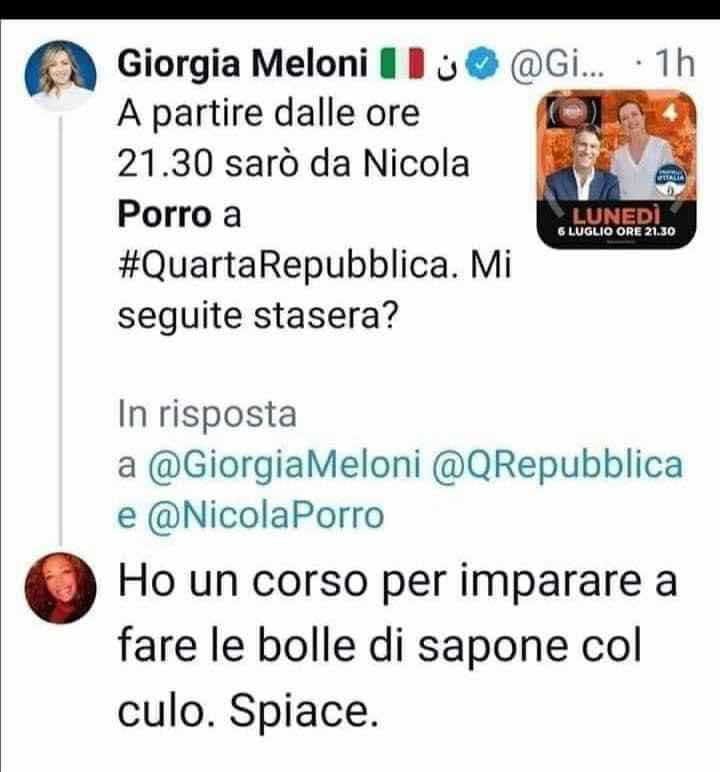
Task: Open the truncated @Gi... handle
Action: 556,64
